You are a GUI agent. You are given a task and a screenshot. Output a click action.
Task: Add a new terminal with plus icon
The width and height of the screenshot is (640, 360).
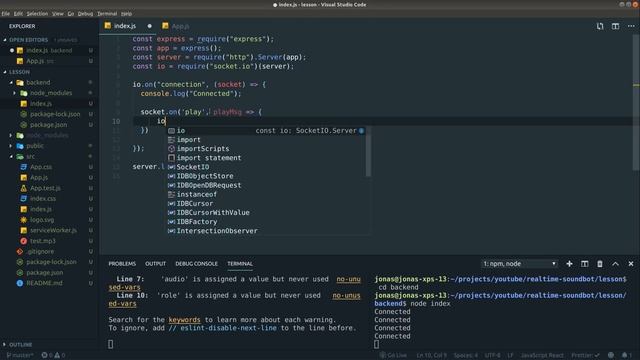(x=569, y=264)
